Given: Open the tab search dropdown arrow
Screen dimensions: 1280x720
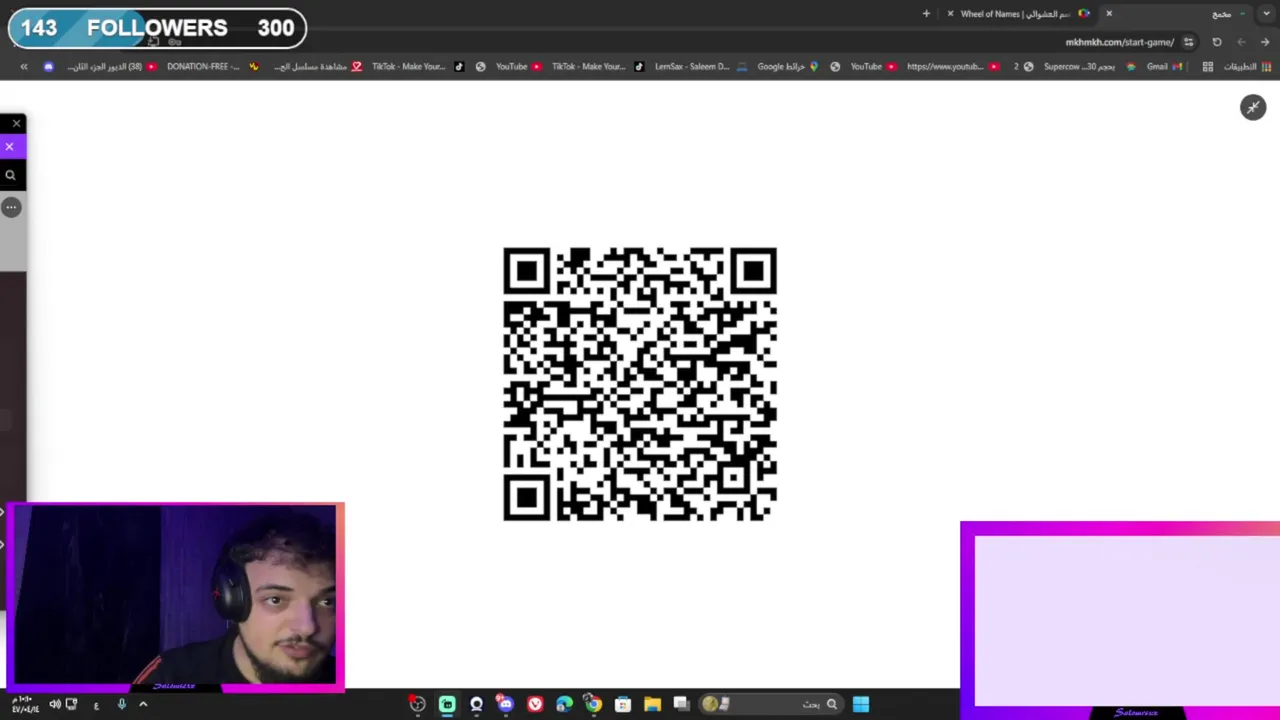Looking at the screenshot, I should (1266, 14).
